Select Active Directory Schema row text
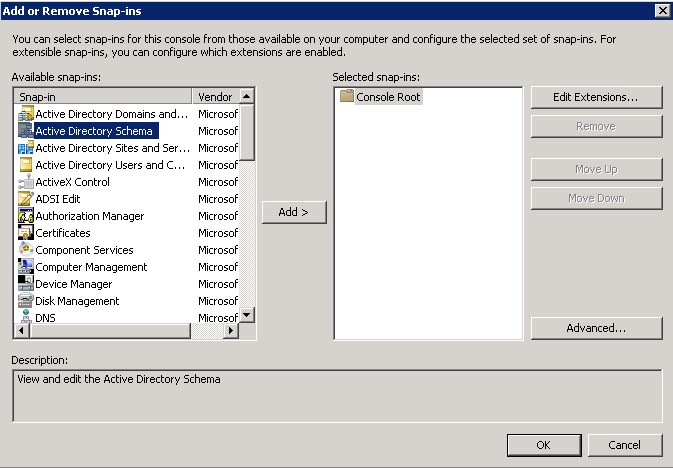Viewport: 673px width, 468px height. click(x=94, y=131)
